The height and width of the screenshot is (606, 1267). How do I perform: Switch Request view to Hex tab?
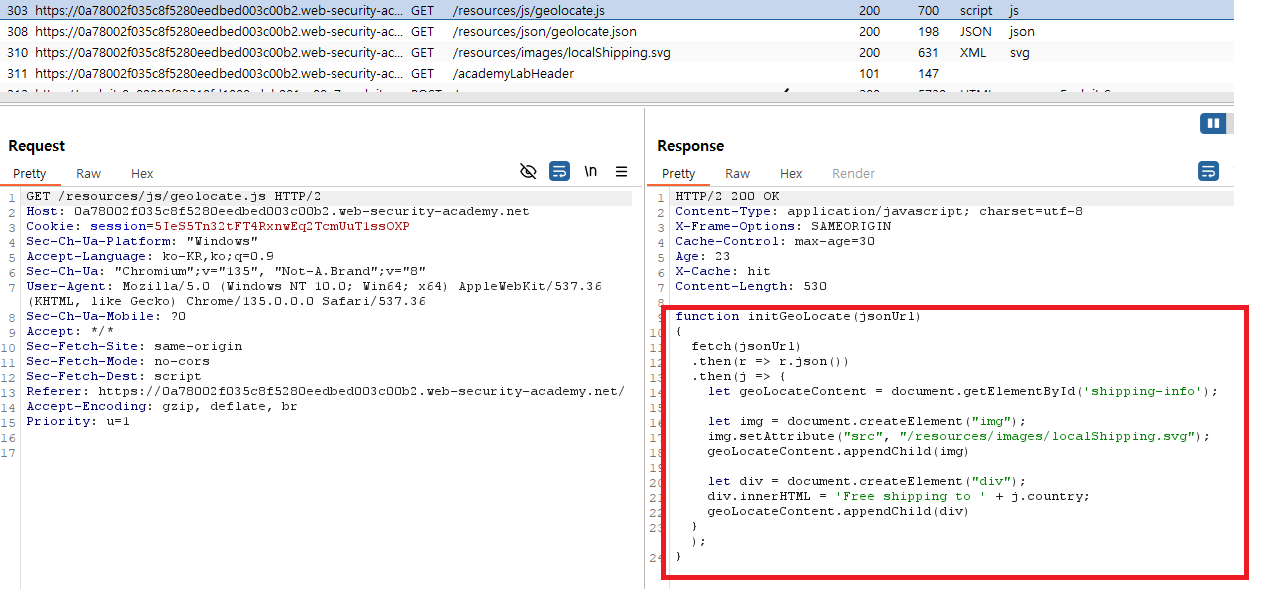(142, 174)
